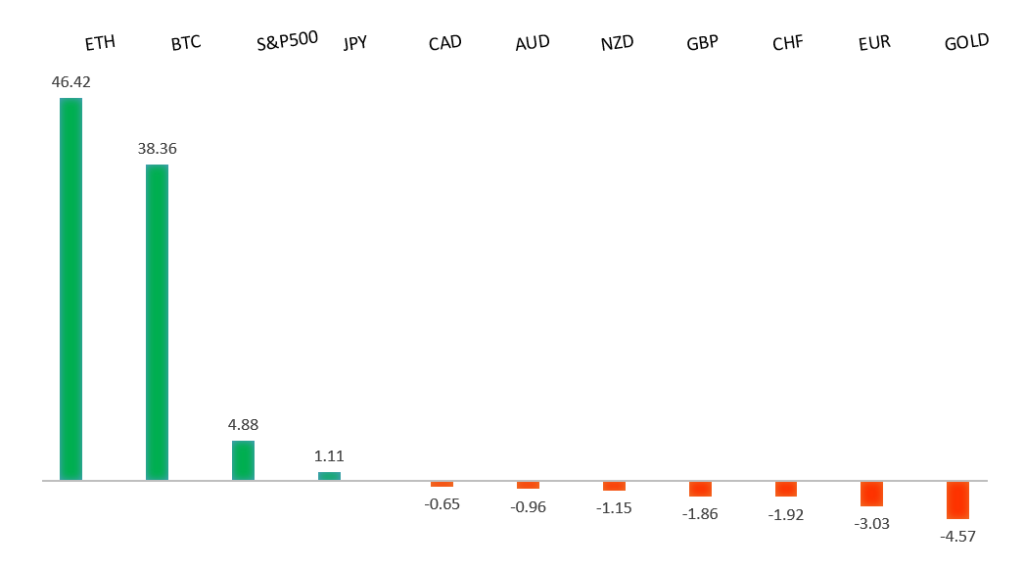Screen dimensions: 1024x570
Task: Select the 38.36 data label
Action: 157,148
